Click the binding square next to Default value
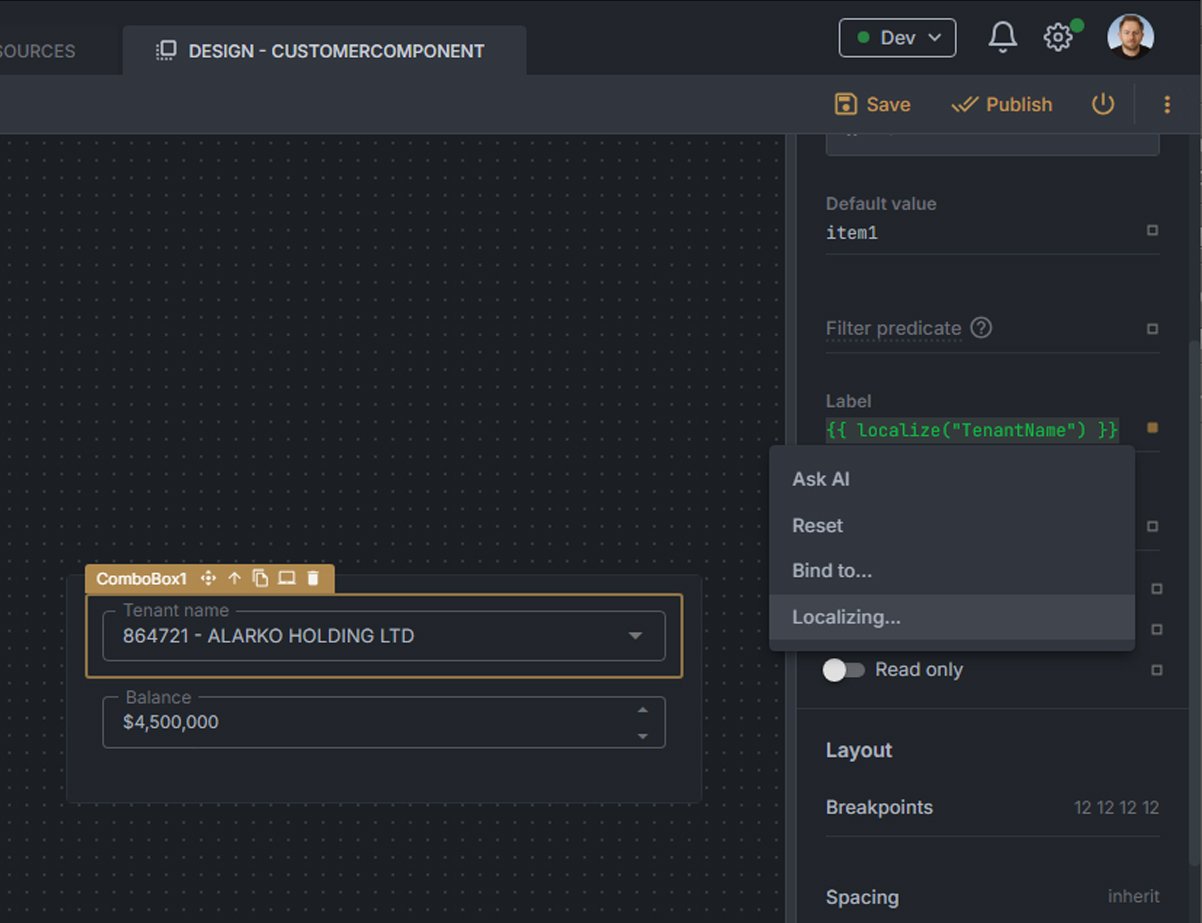This screenshot has width=1202, height=923. pyautogui.click(x=1152, y=231)
